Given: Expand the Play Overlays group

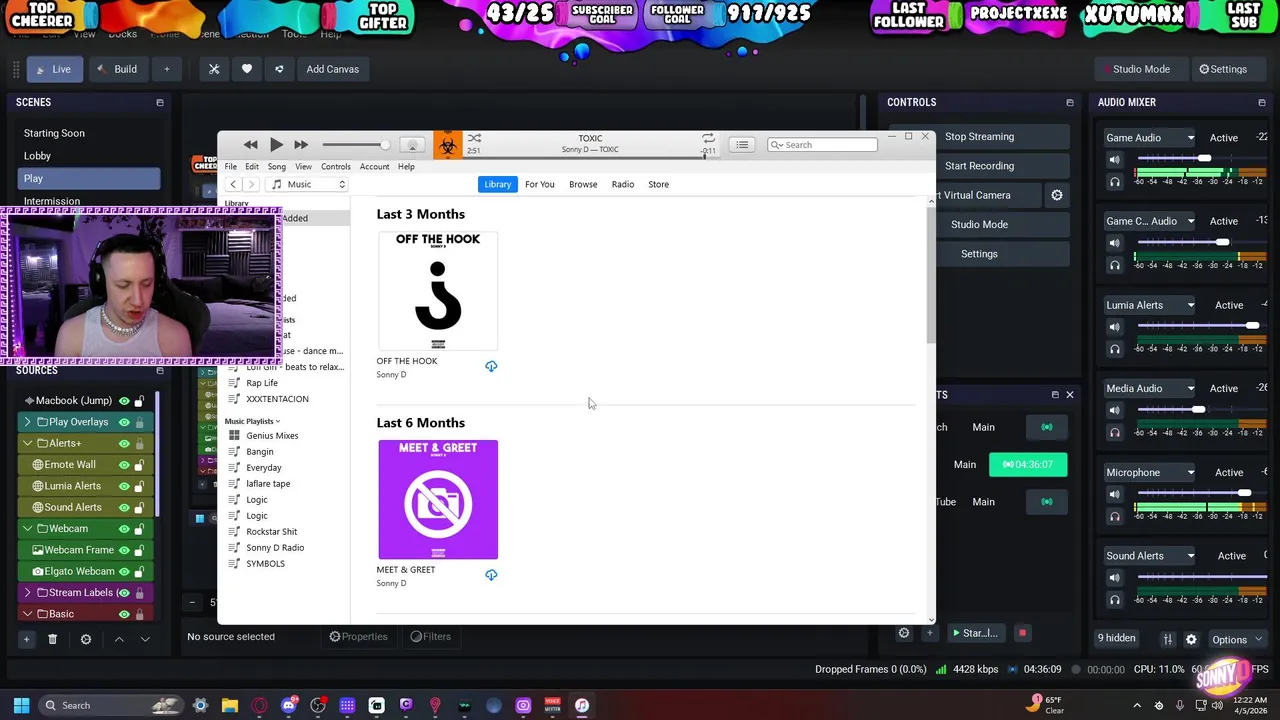Looking at the screenshot, I should pos(27,422).
